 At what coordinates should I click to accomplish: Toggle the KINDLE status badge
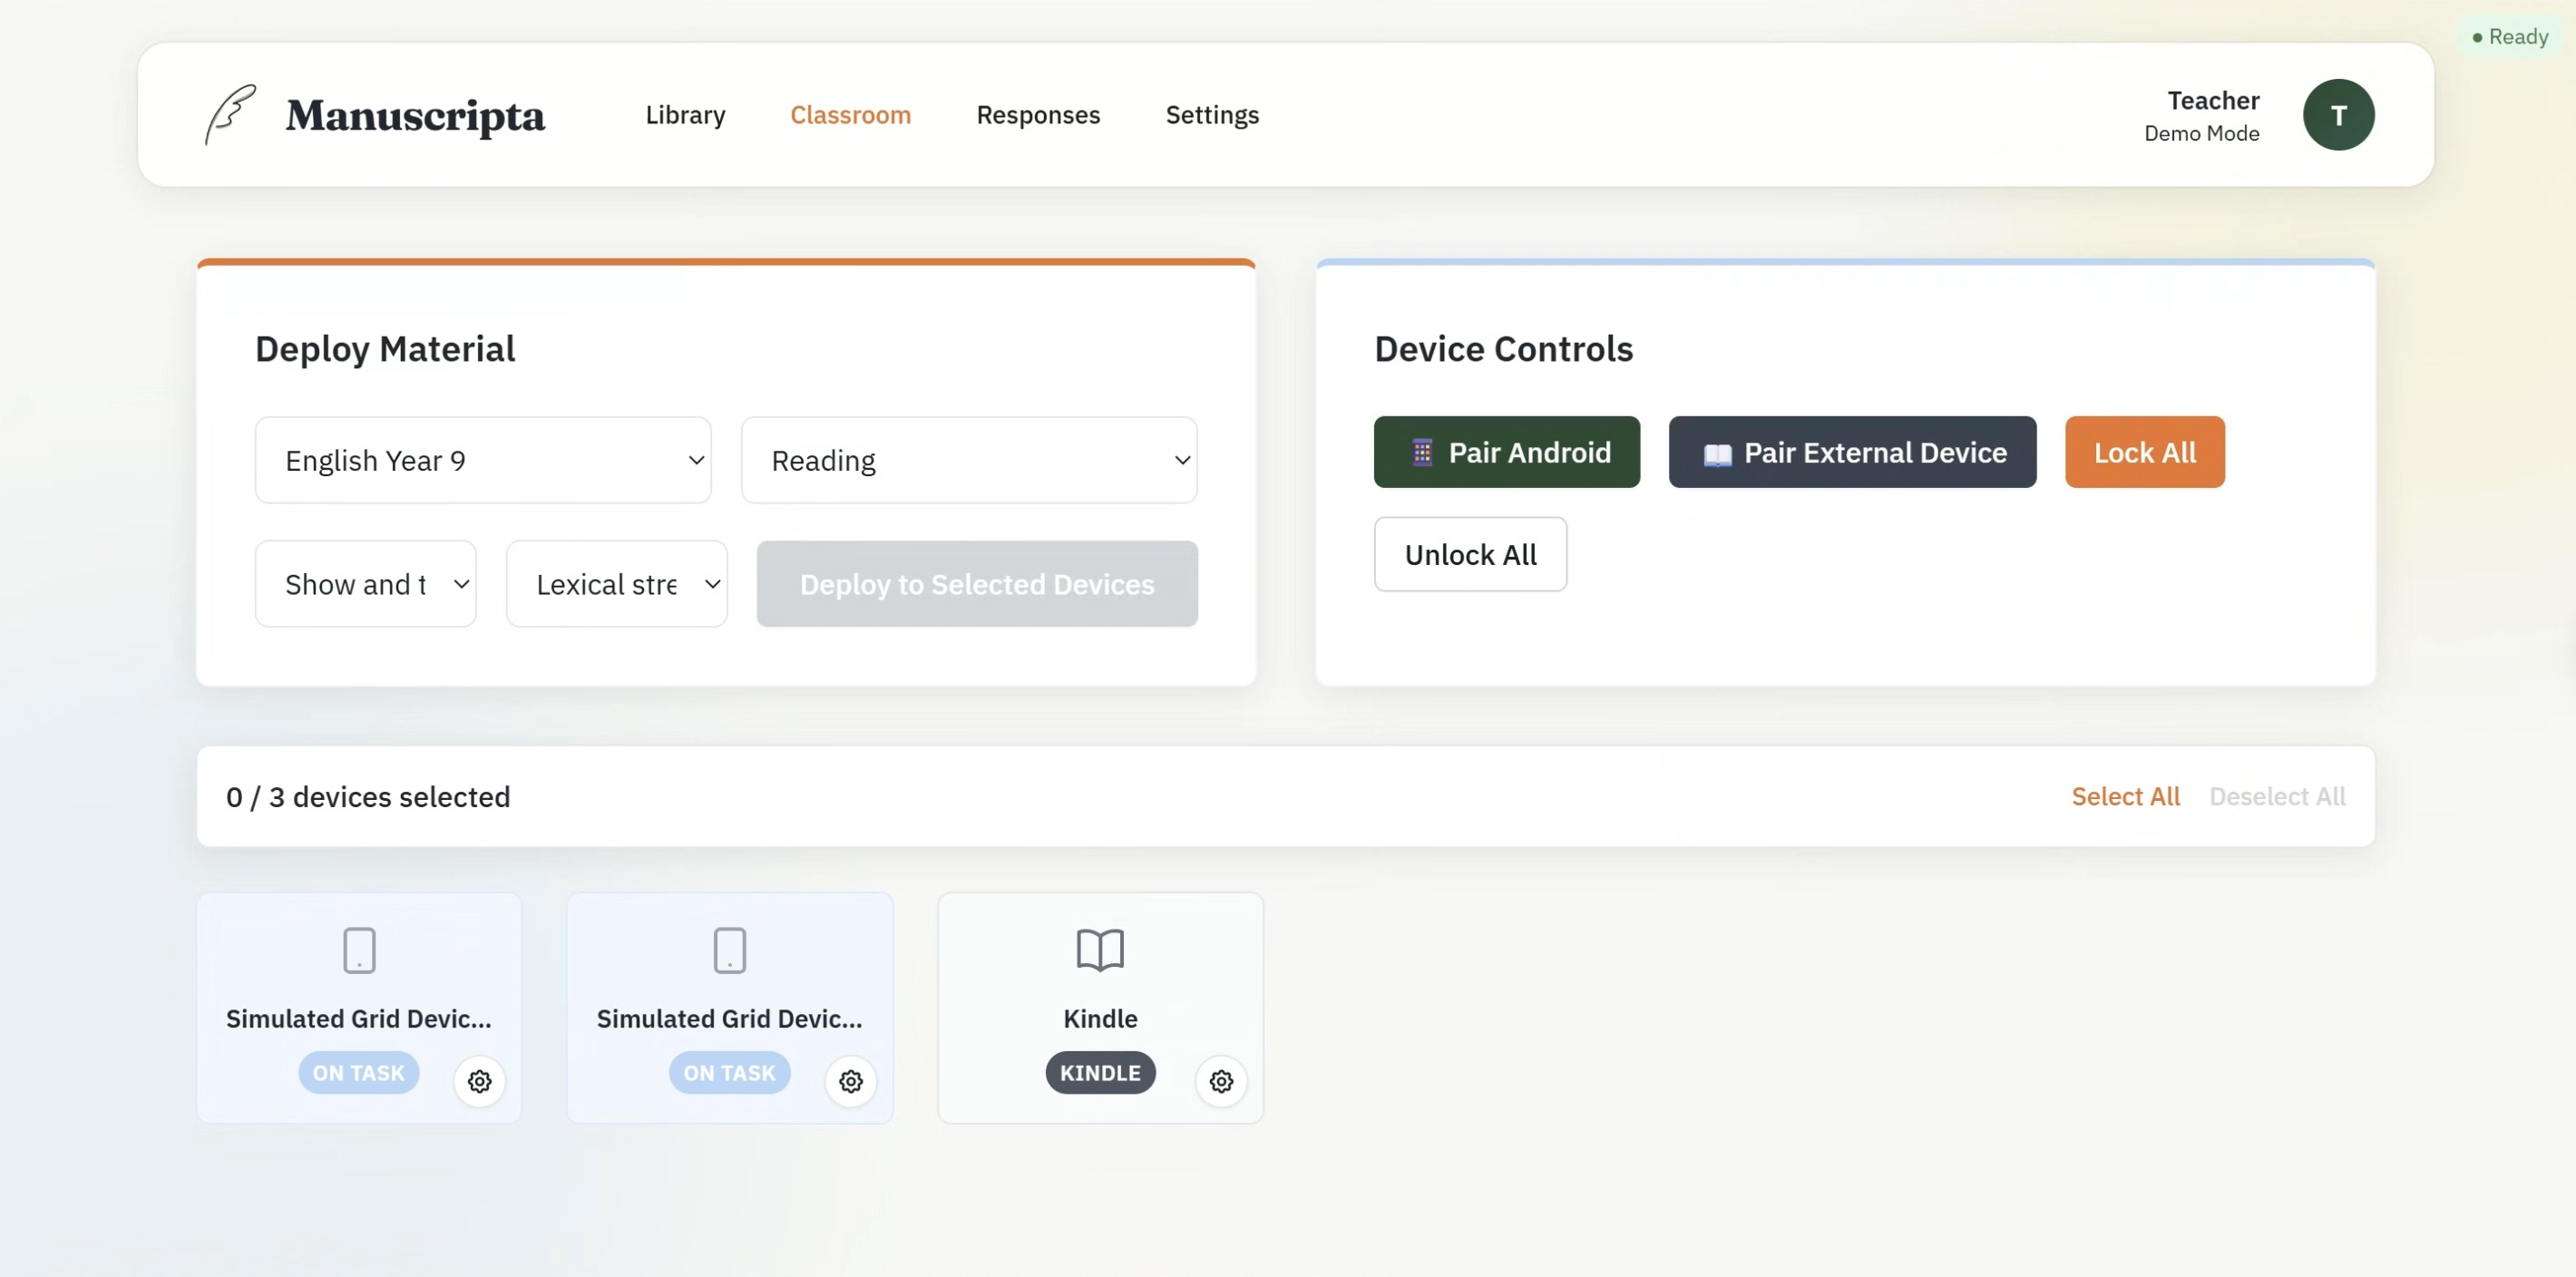pos(1100,1073)
